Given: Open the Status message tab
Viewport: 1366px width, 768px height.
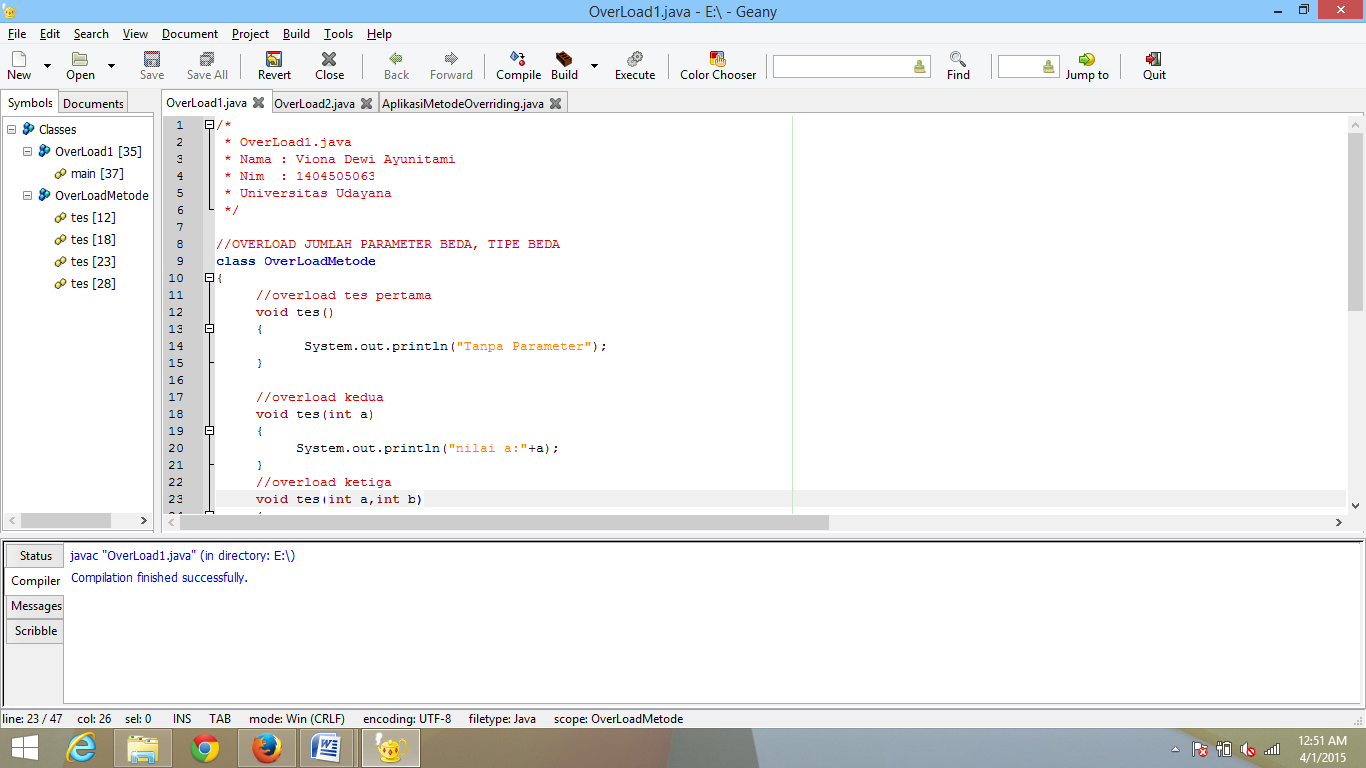Looking at the screenshot, I should (36, 556).
